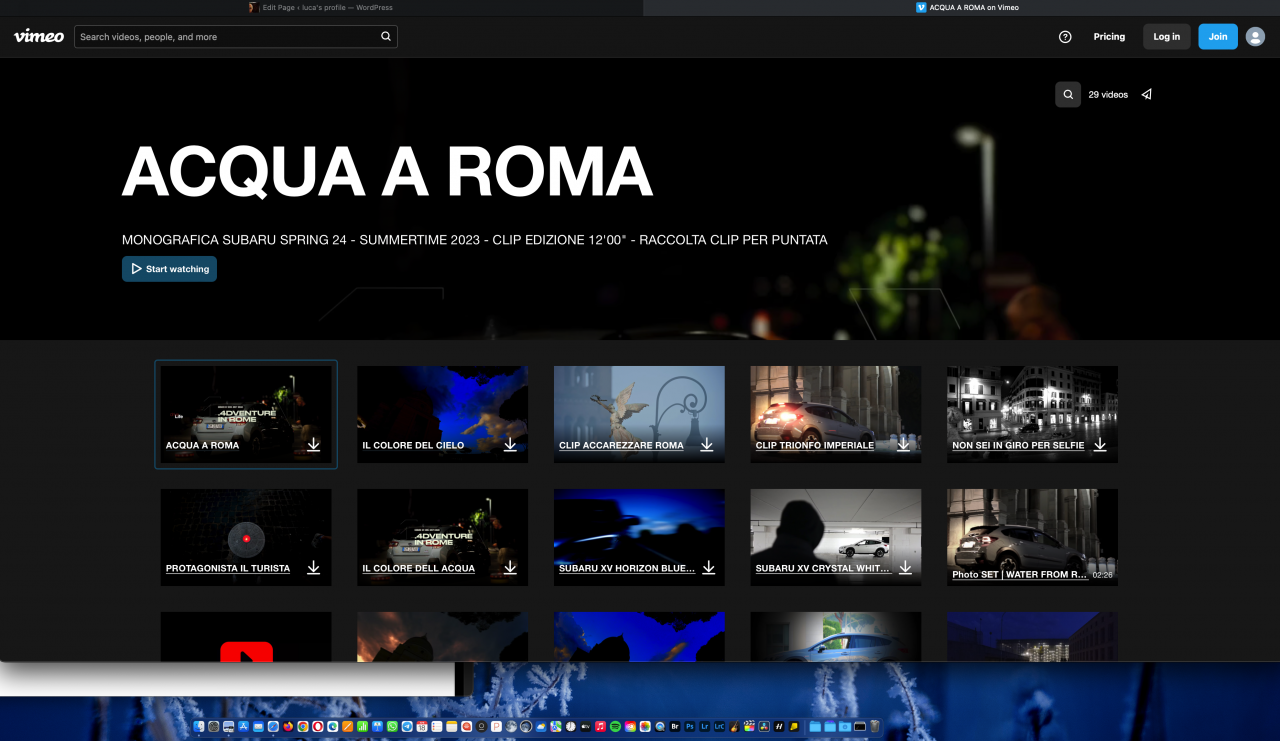1280x741 pixels.
Task: Download the ACQUA A ROMA video
Action: 313,444
